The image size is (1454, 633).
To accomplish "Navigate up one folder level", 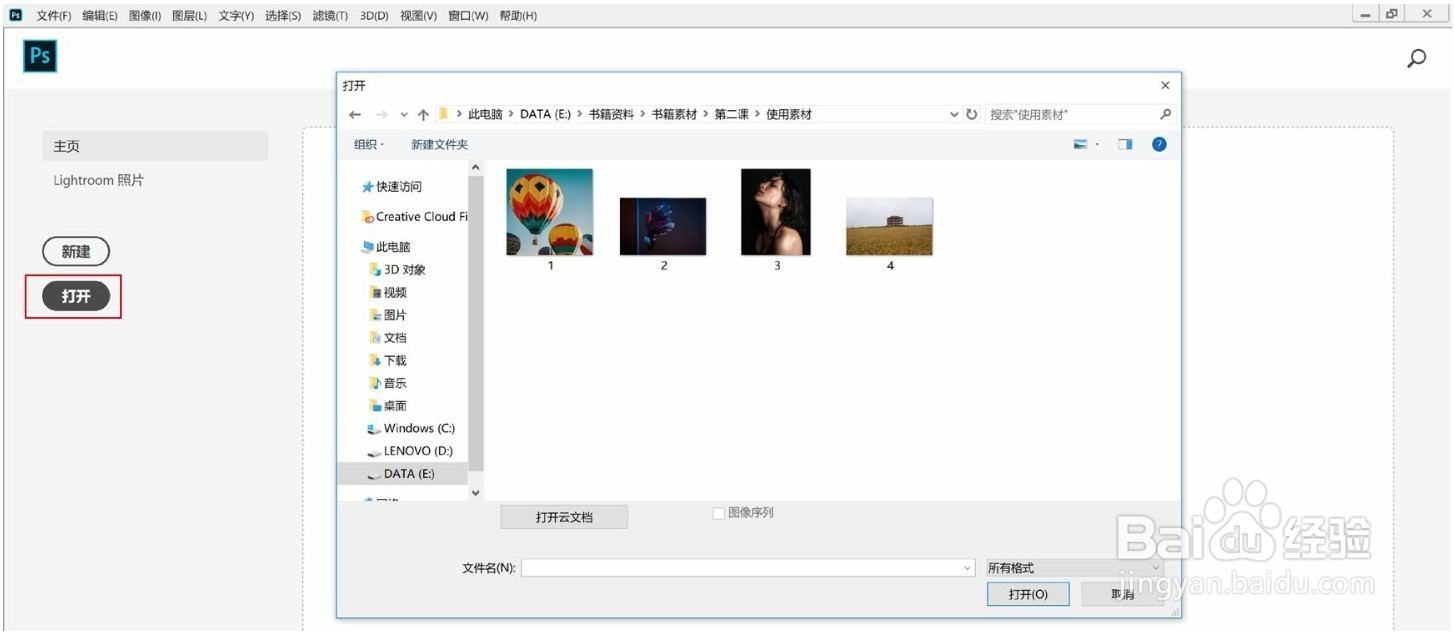I will [x=423, y=115].
